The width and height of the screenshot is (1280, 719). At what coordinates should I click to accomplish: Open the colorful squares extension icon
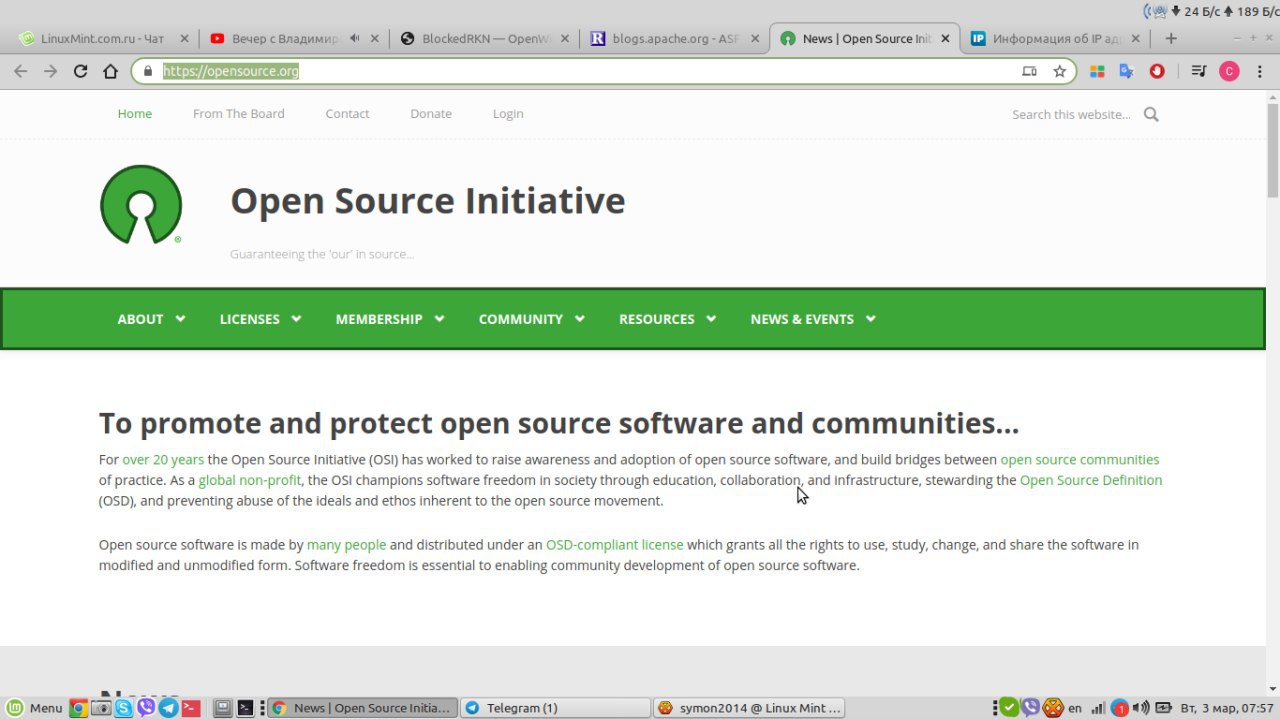pos(1097,71)
